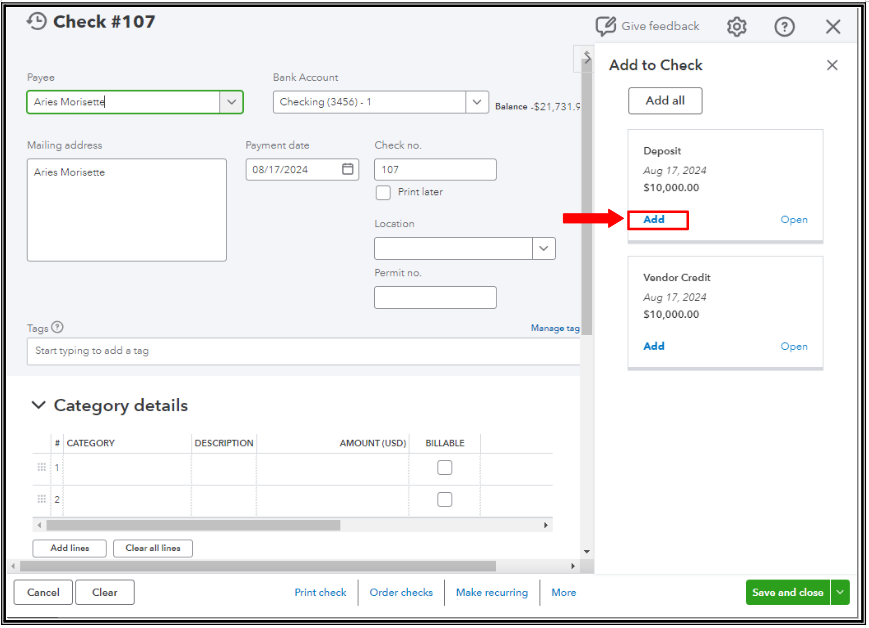Open the Manage tags link
Image resolution: width=869 pixels, height=628 pixels.
tap(555, 327)
